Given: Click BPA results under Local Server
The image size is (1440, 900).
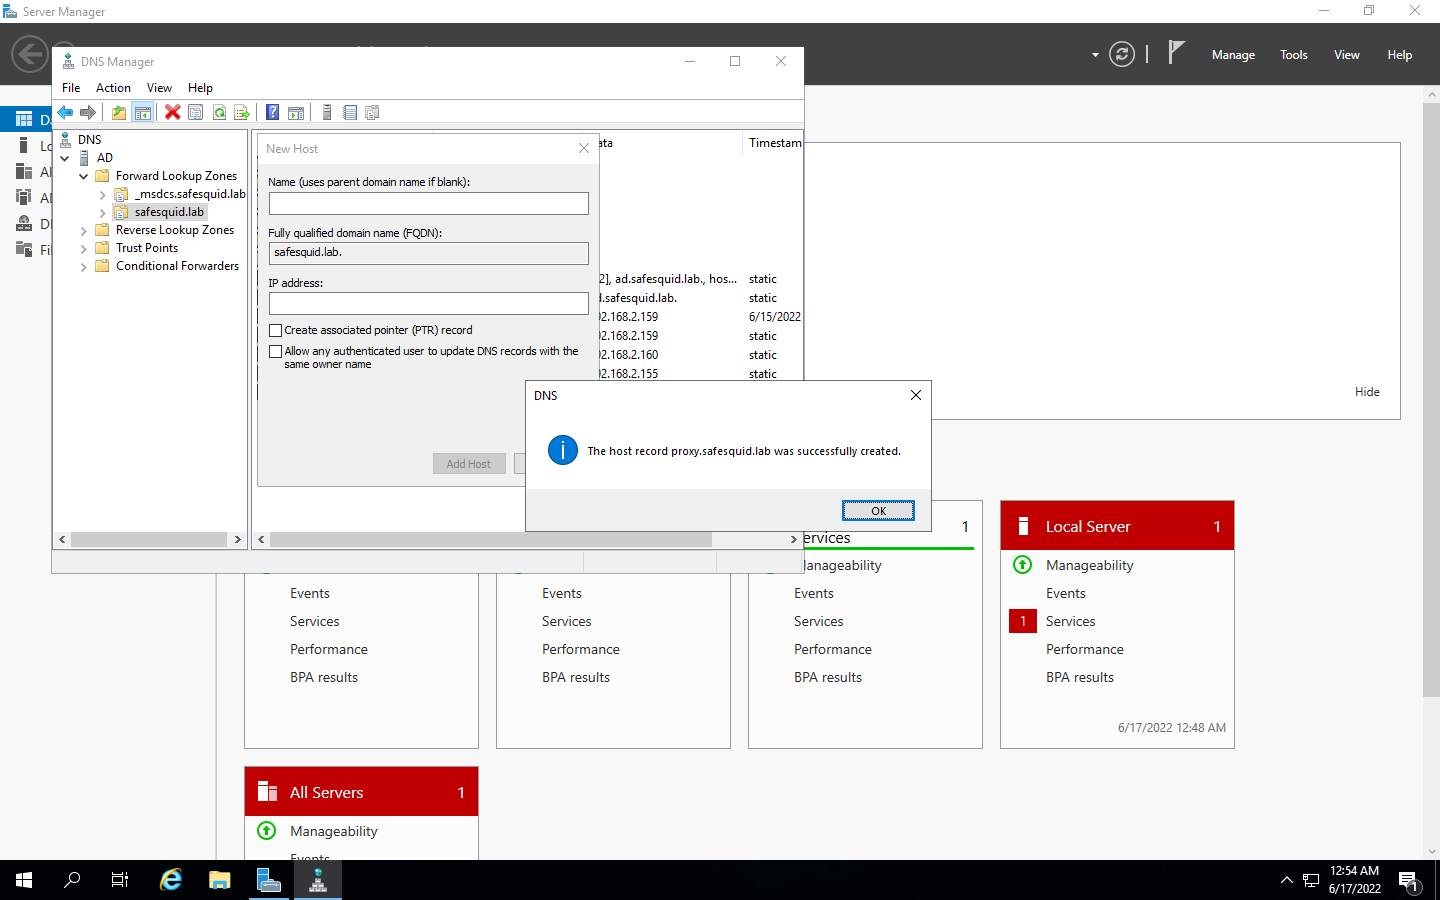Looking at the screenshot, I should [x=1079, y=677].
